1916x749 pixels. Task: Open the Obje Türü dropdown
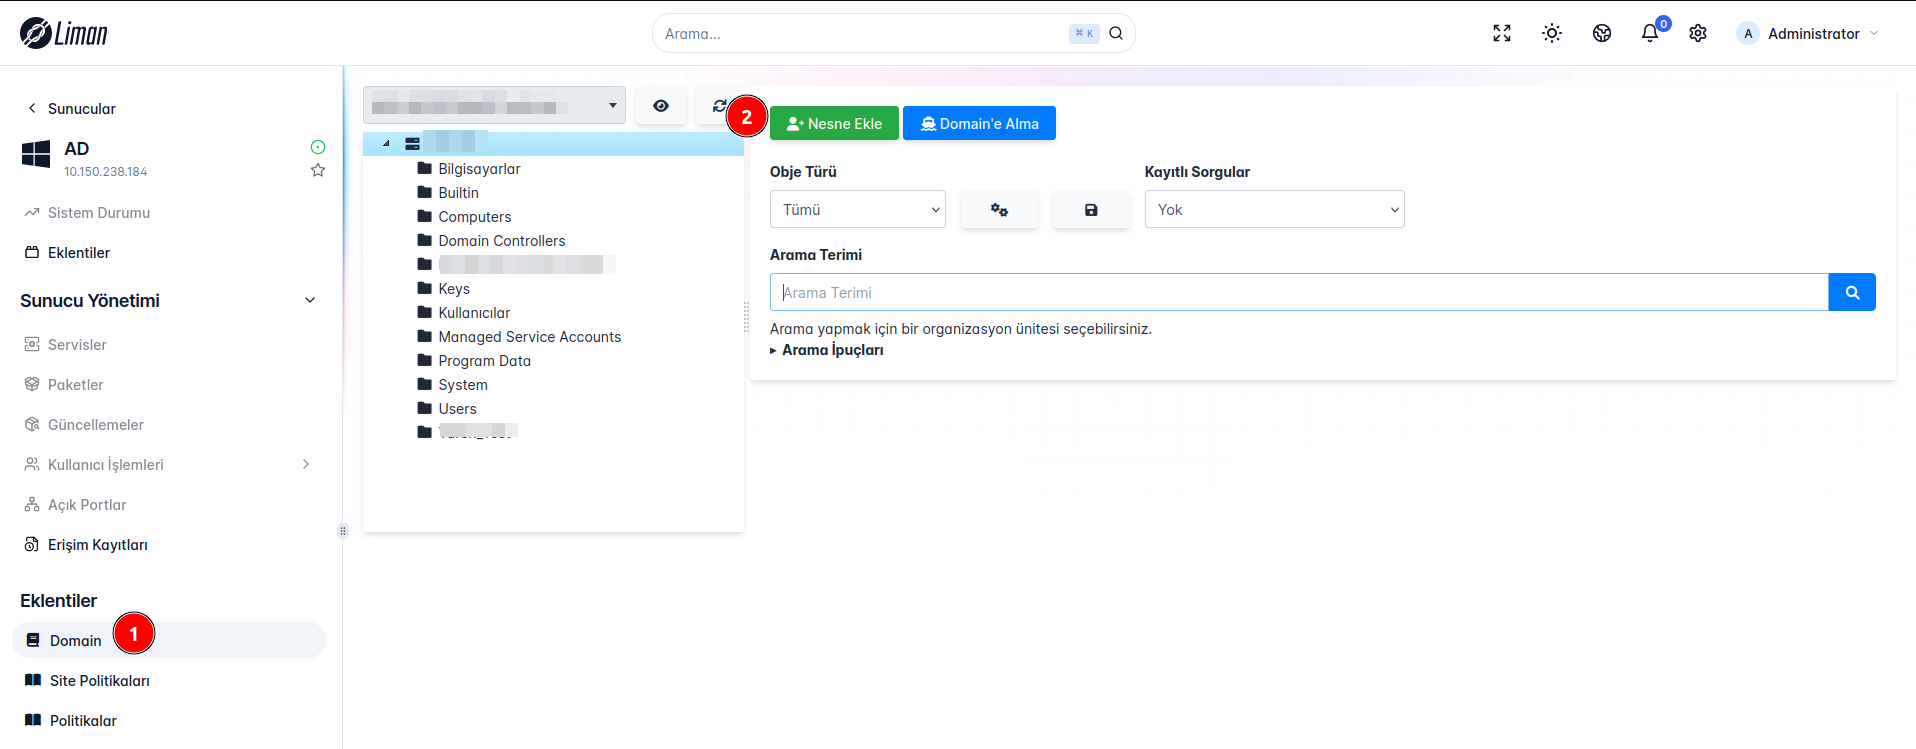pyautogui.click(x=858, y=209)
